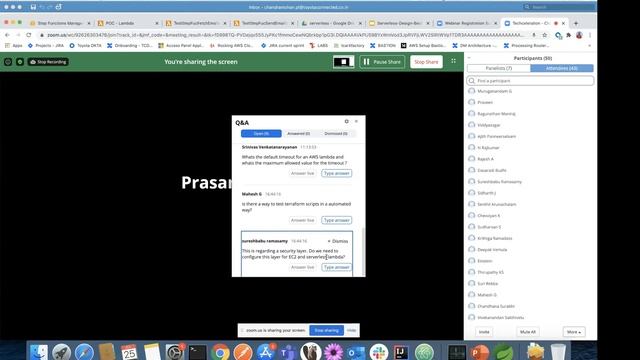Open Calendar from the Dock
Viewport: 640px width, 360px height.
tap(129, 352)
